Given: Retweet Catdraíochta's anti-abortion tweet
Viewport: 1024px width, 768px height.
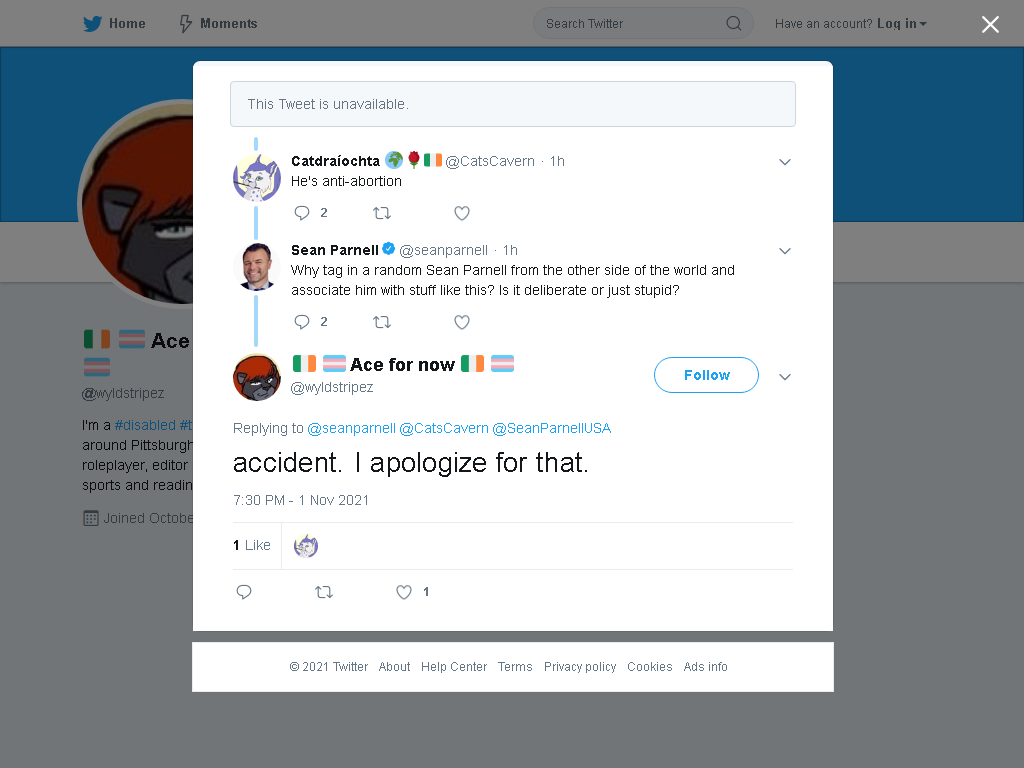Looking at the screenshot, I should 382,213.
